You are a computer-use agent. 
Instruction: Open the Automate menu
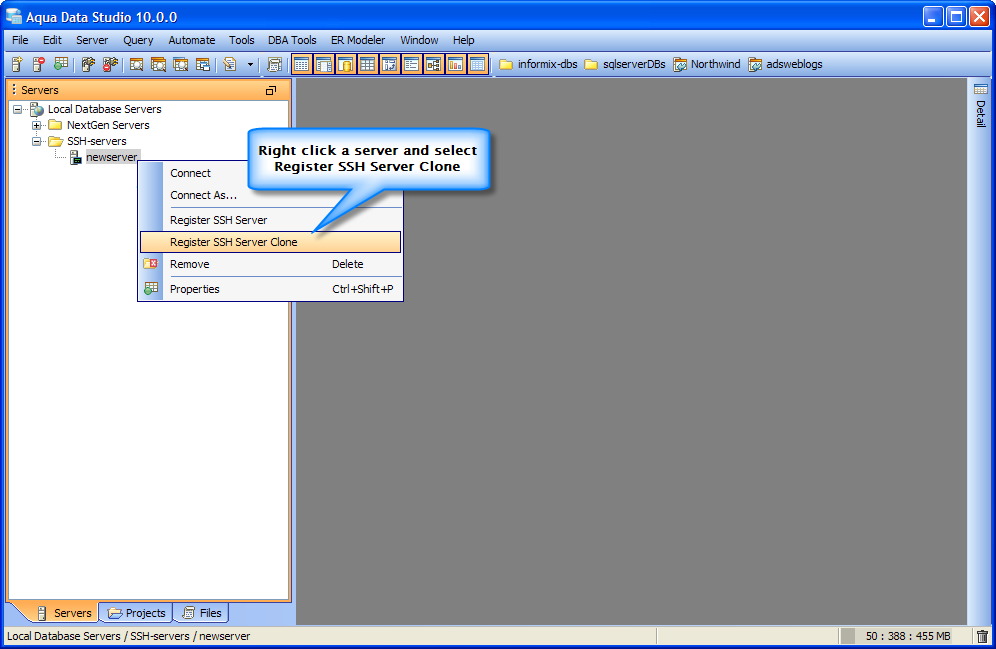click(x=192, y=40)
